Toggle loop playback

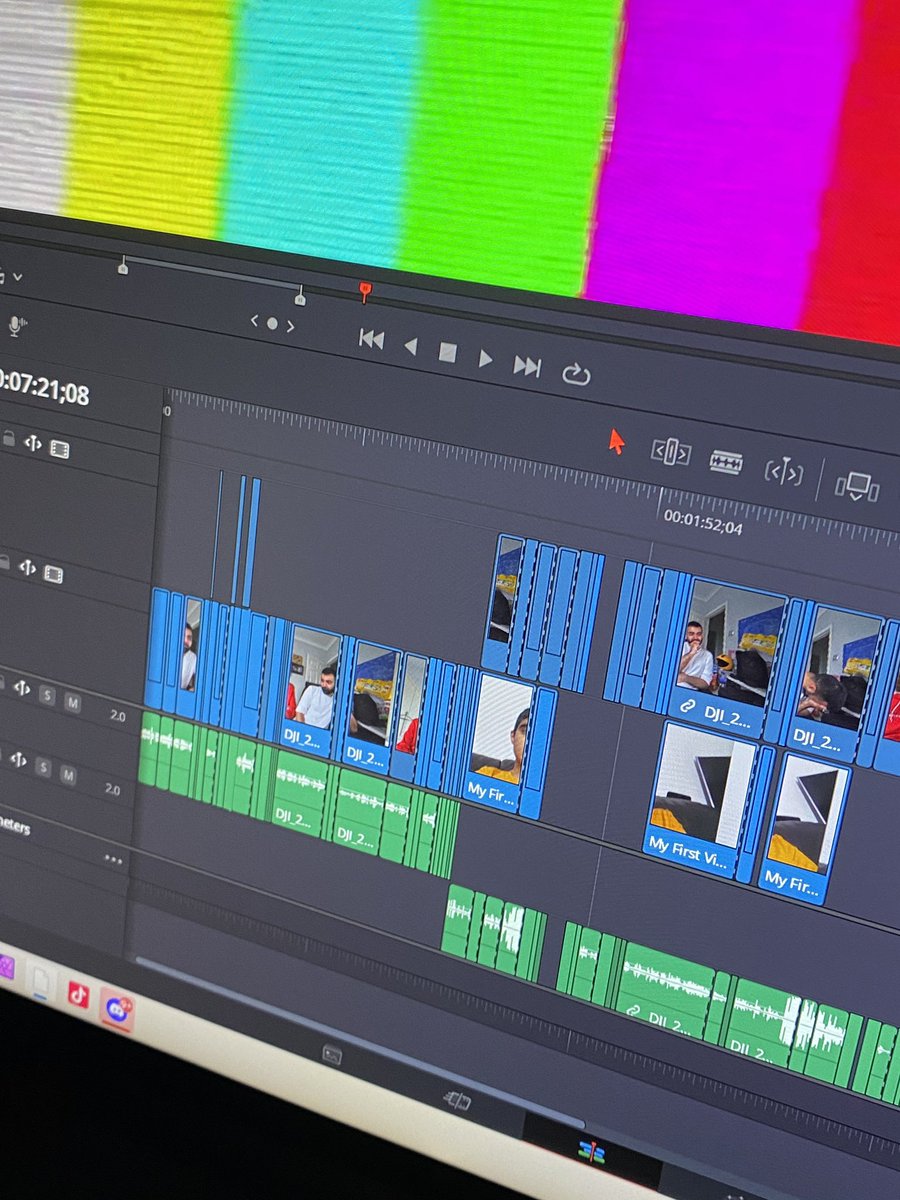click(x=576, y=374)
